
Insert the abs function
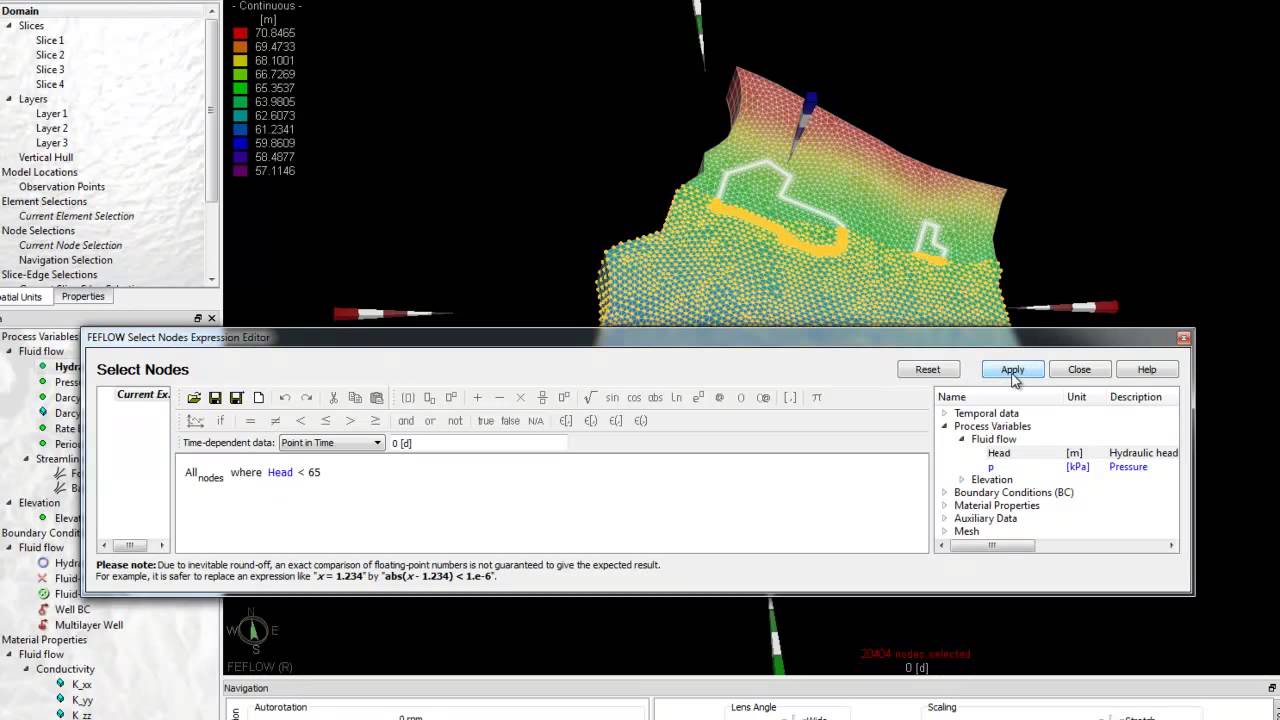655,398
